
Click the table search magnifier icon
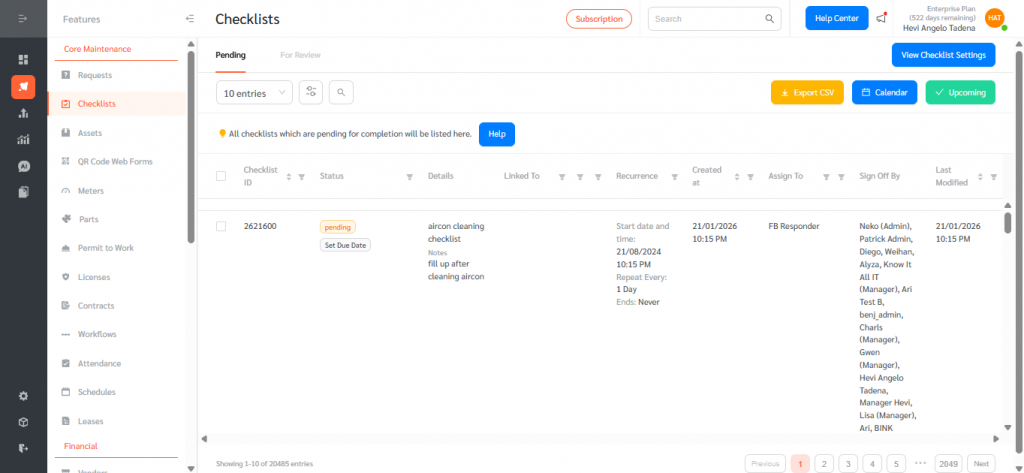(x=341, y=92)
